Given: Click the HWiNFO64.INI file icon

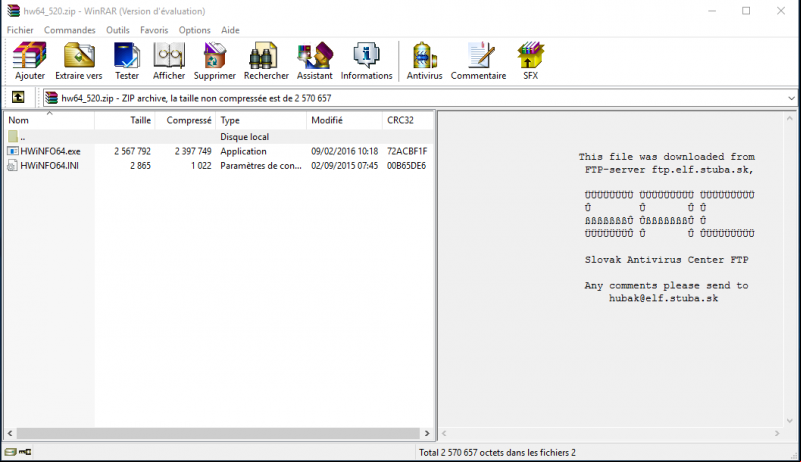Looking at the screenshot, I should coord(13,166).
